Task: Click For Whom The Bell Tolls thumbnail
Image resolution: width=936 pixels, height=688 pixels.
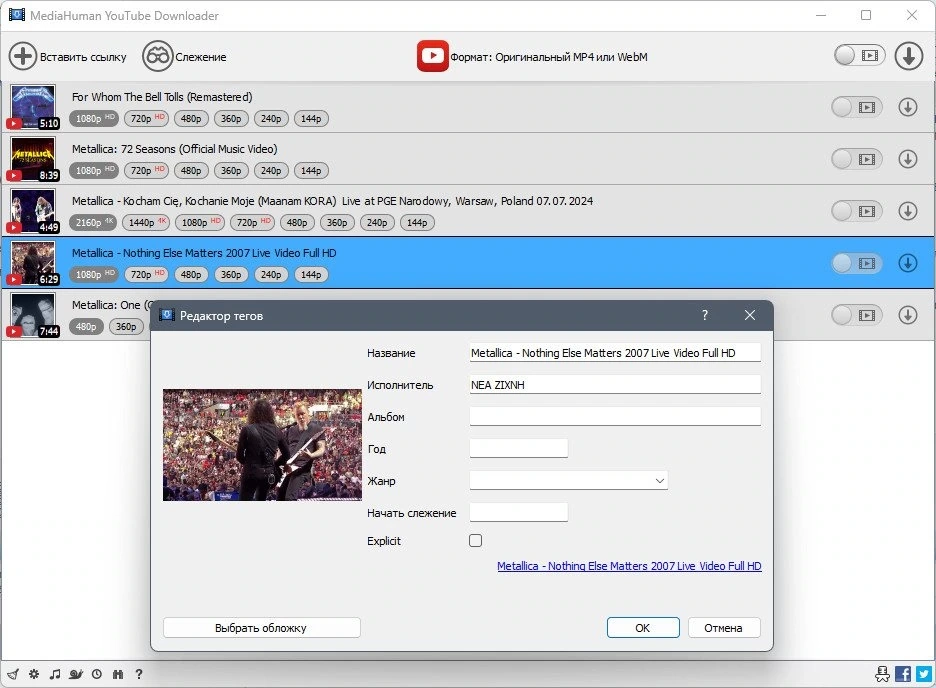Action: [33, 107]
